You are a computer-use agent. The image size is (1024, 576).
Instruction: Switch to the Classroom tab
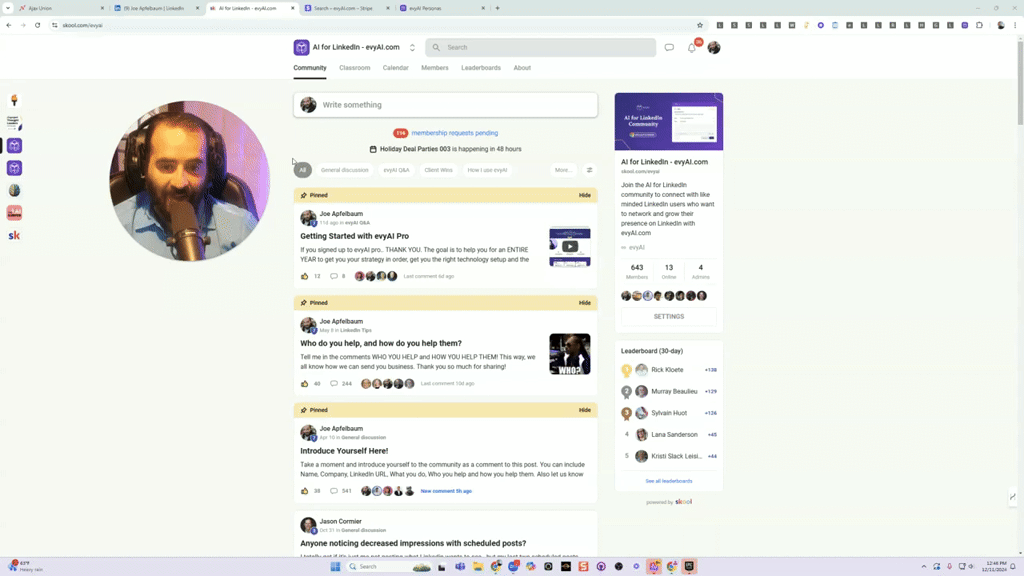tap(355, 68)
